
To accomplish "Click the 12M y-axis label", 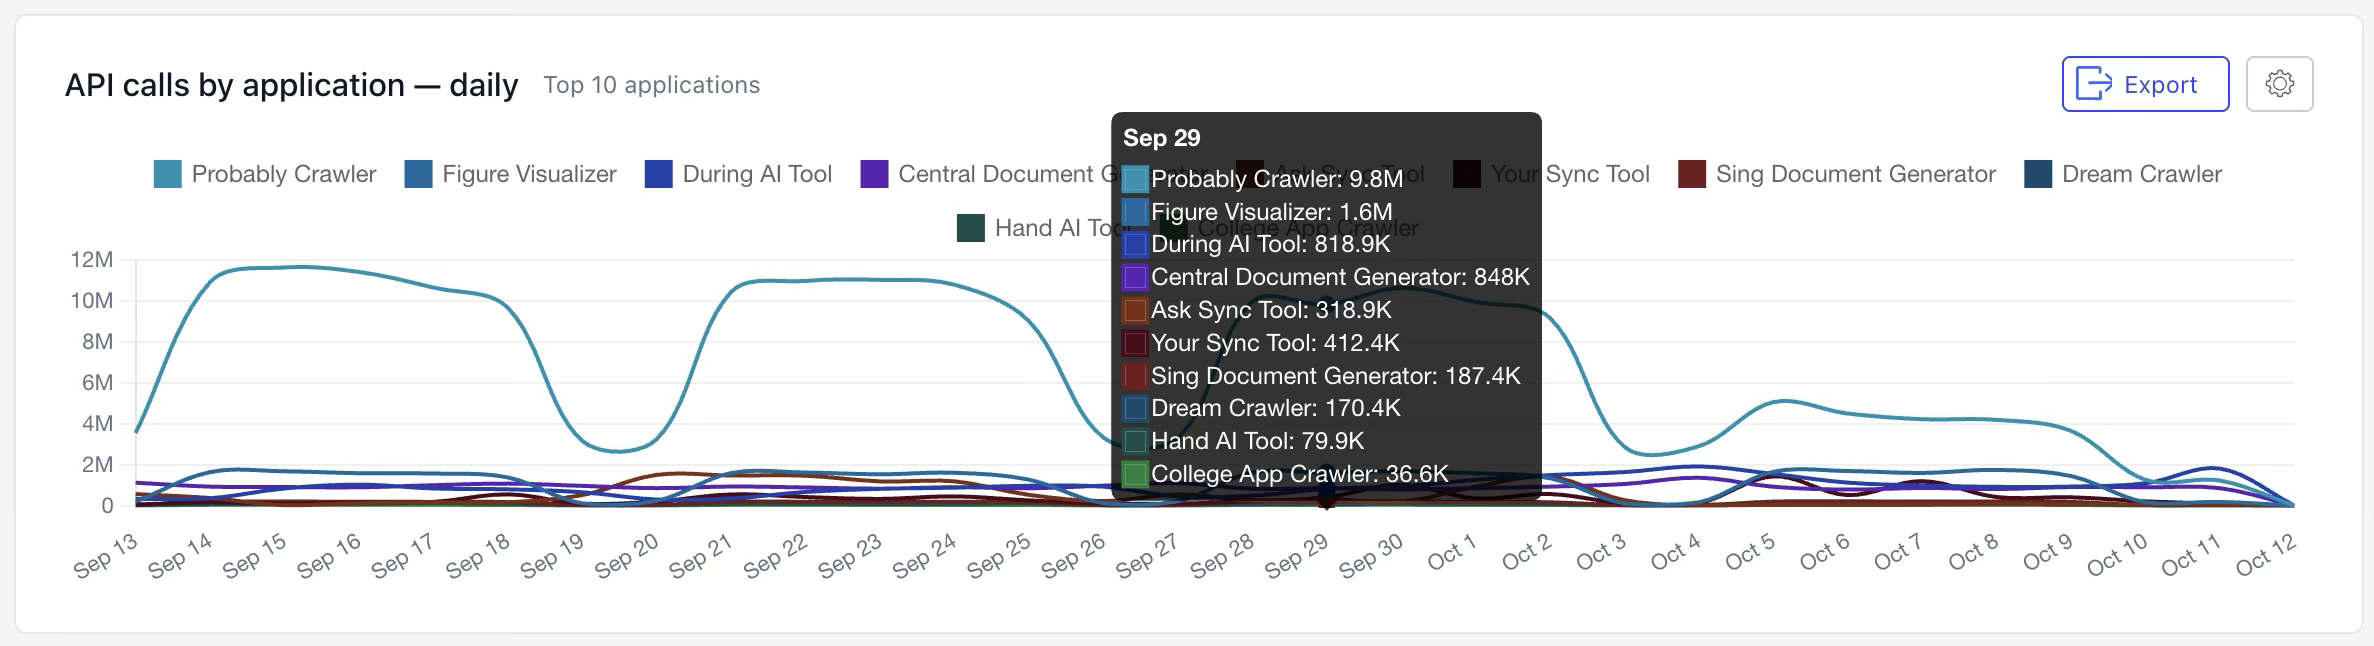I will (92, 260).
